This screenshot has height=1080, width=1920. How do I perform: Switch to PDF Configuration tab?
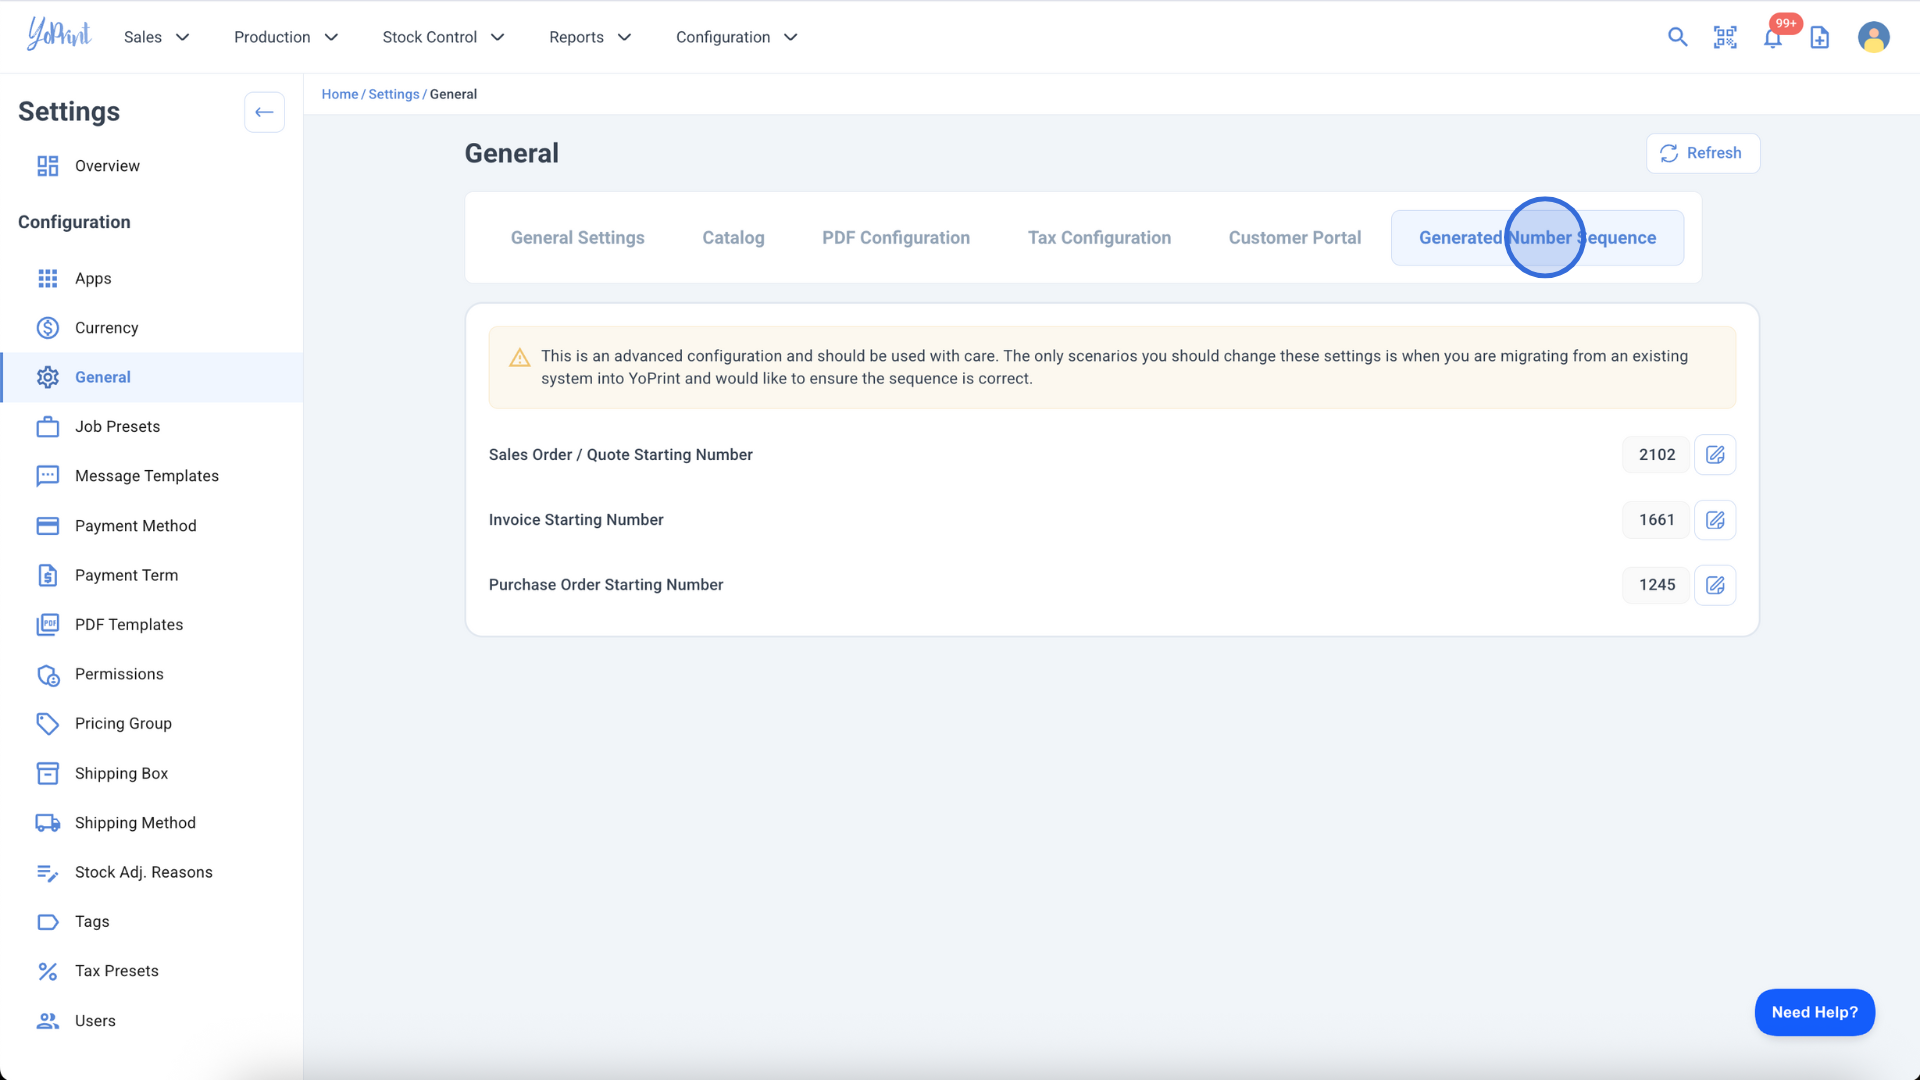895,238
